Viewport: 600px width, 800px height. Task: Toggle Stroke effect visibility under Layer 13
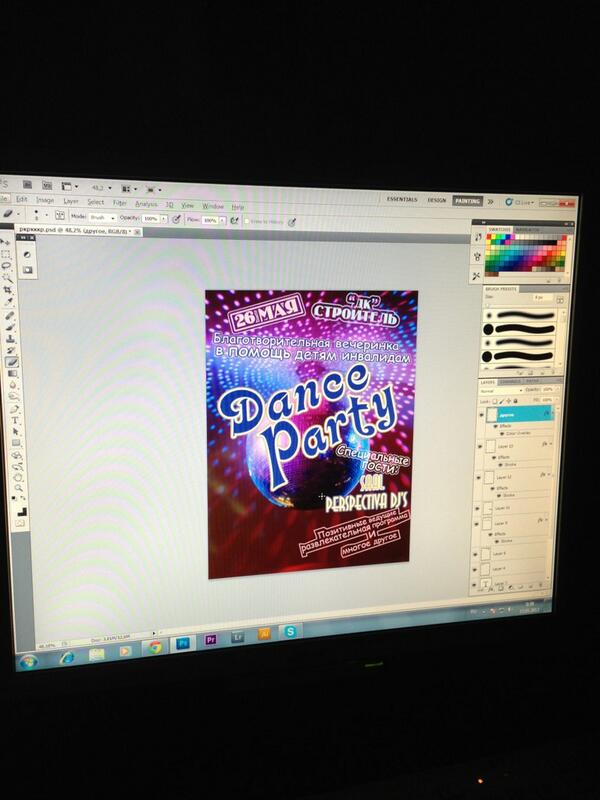[x=499, y=465]
